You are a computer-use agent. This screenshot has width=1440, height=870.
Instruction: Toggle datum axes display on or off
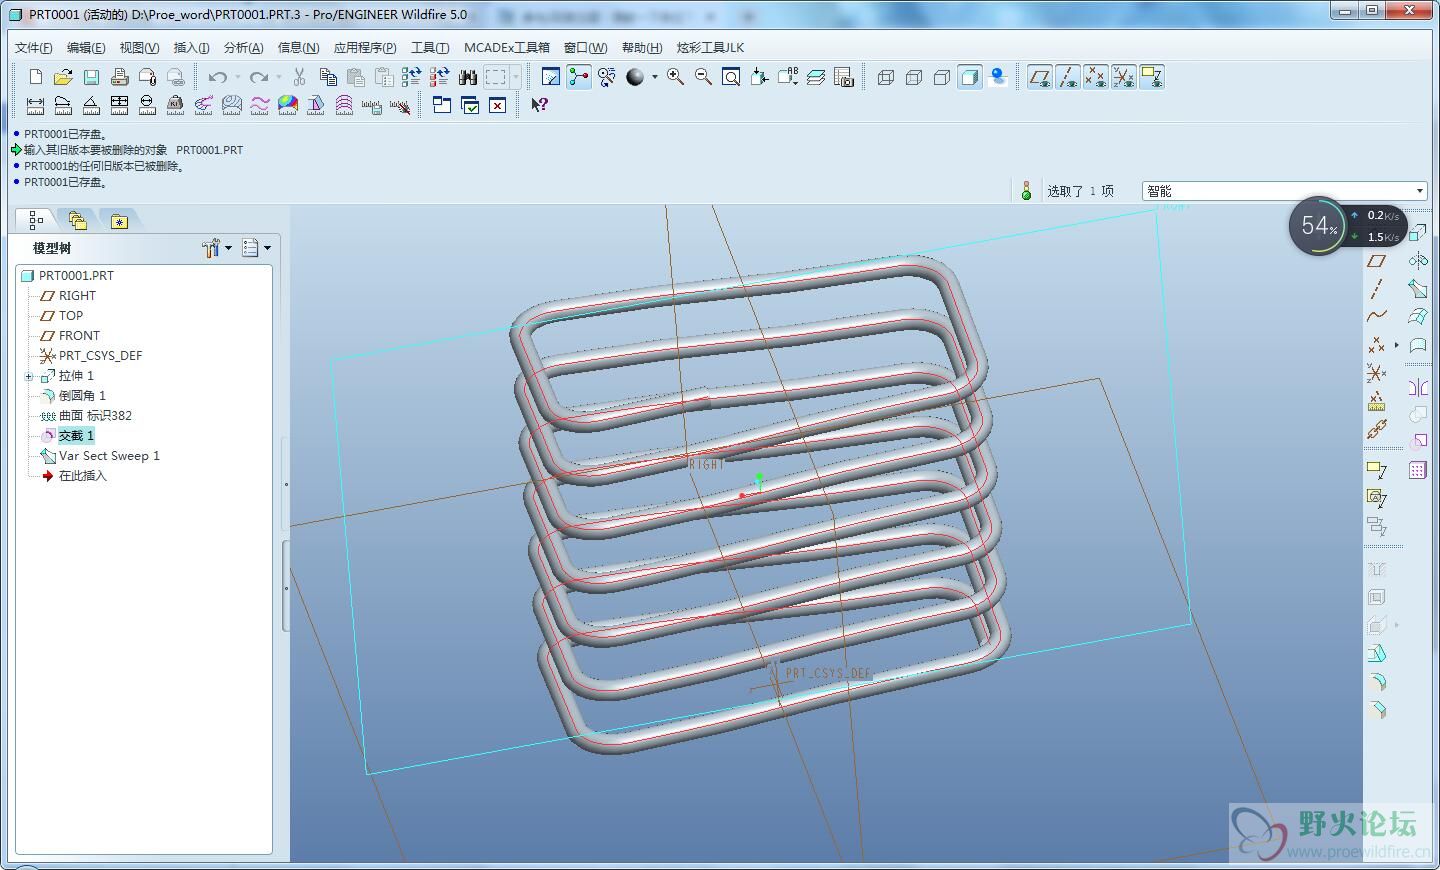tap(1068, 77)
